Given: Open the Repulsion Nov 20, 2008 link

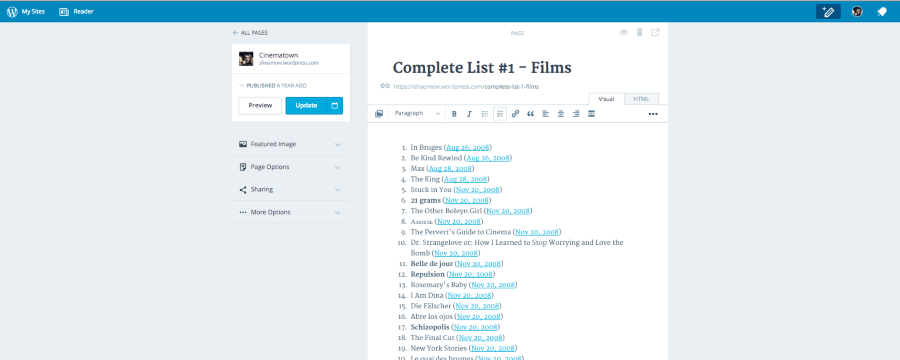Looking at the screenshot, I should 471,274.
